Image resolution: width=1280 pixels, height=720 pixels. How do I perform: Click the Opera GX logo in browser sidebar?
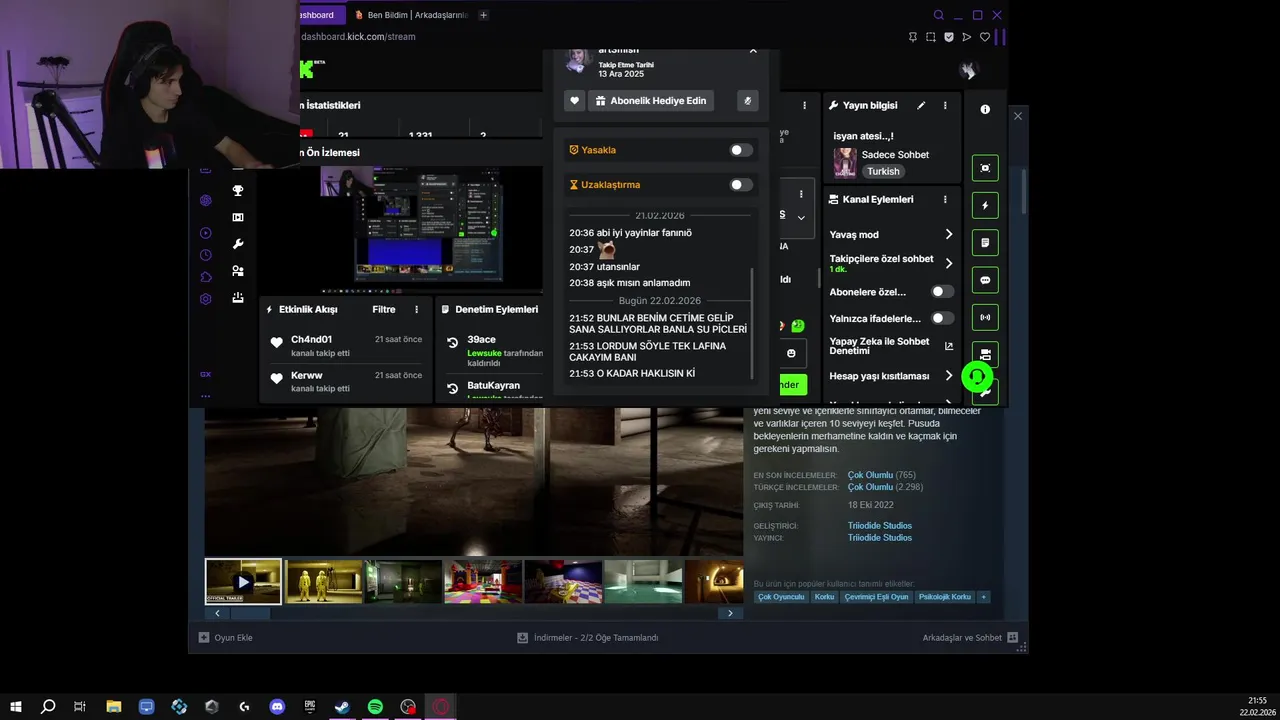click(x=205, y=374)
